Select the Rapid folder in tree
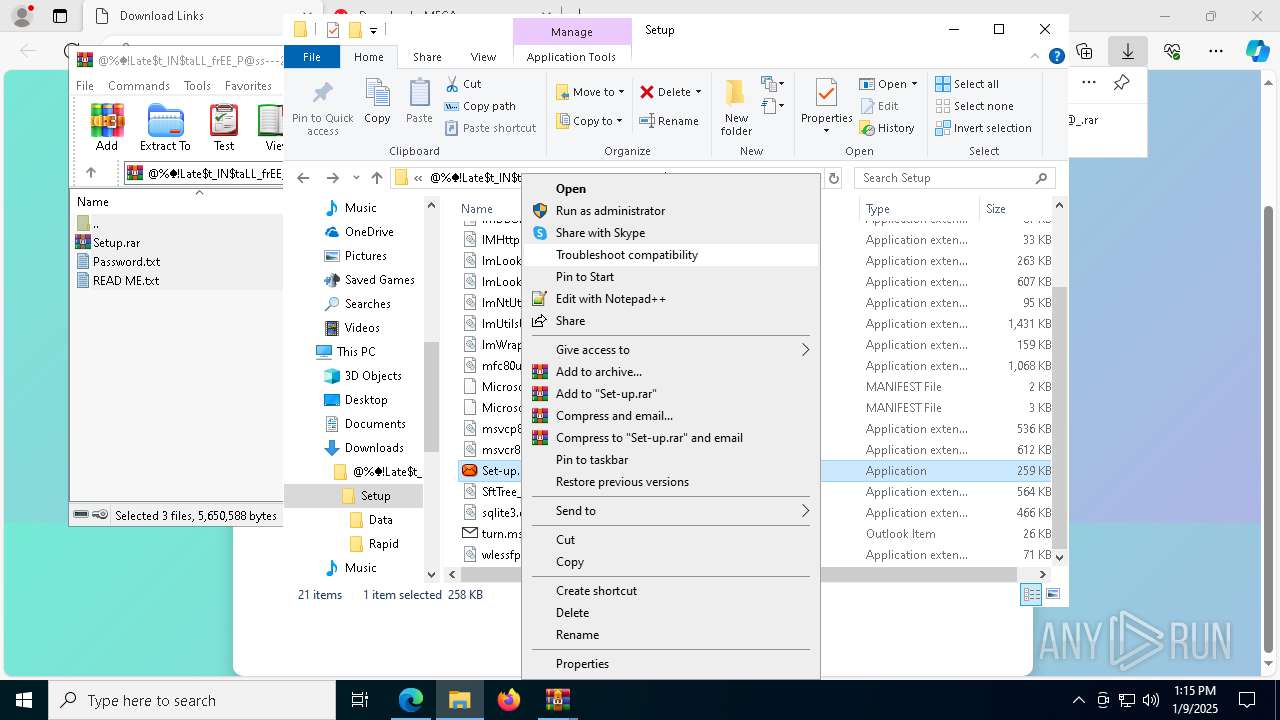1280x720 pixels. [384, 544]
